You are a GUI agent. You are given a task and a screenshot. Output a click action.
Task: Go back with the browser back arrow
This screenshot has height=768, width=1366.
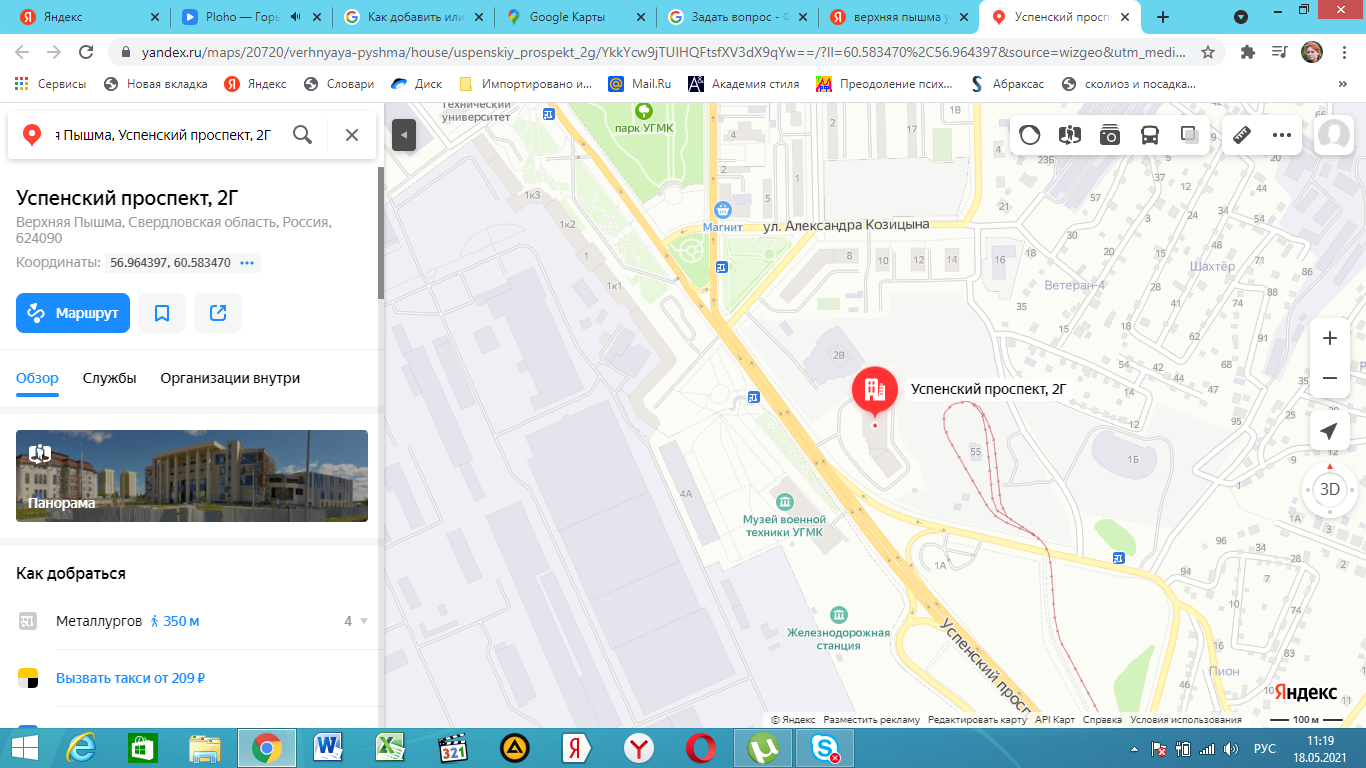coord(22,52)
